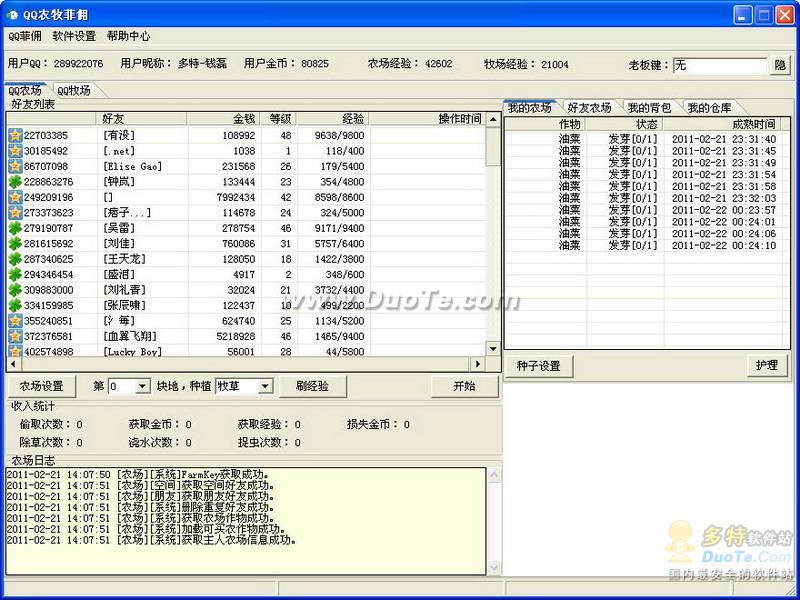Click the 老板键 input field
The height and width of the screenshot is (600, 800).
720,65
